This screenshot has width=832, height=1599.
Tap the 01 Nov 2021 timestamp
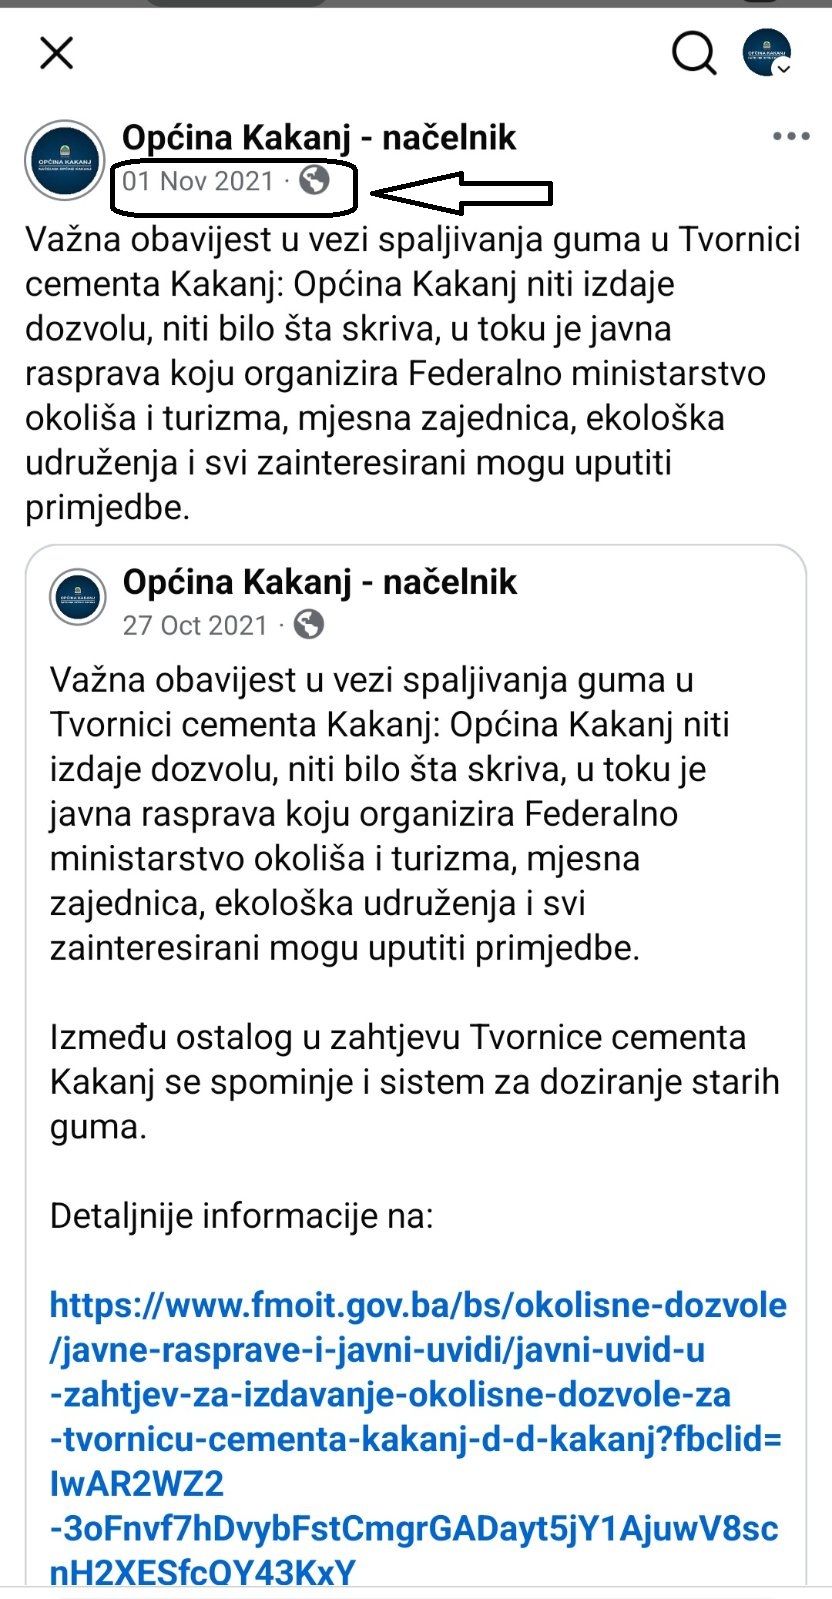pyautogui.click(x=198, y=181)
